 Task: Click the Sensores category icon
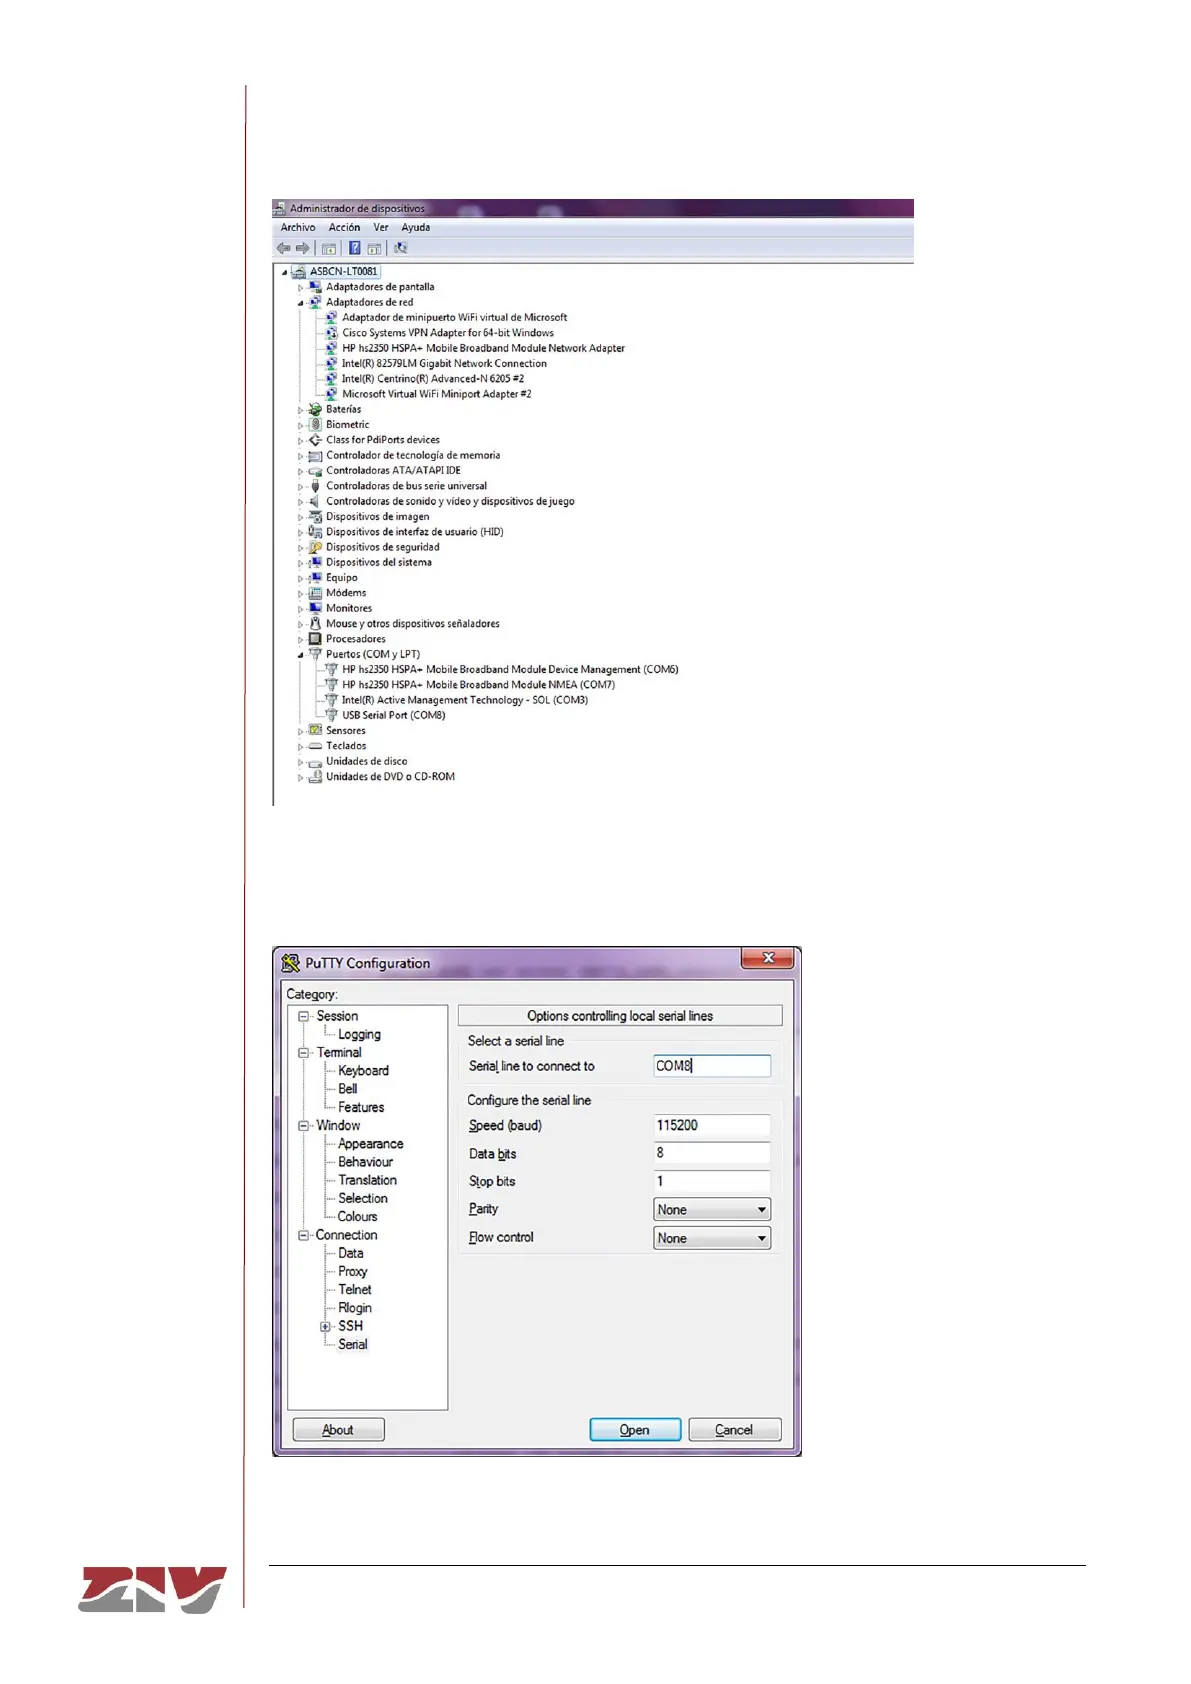tap(315, 730)
